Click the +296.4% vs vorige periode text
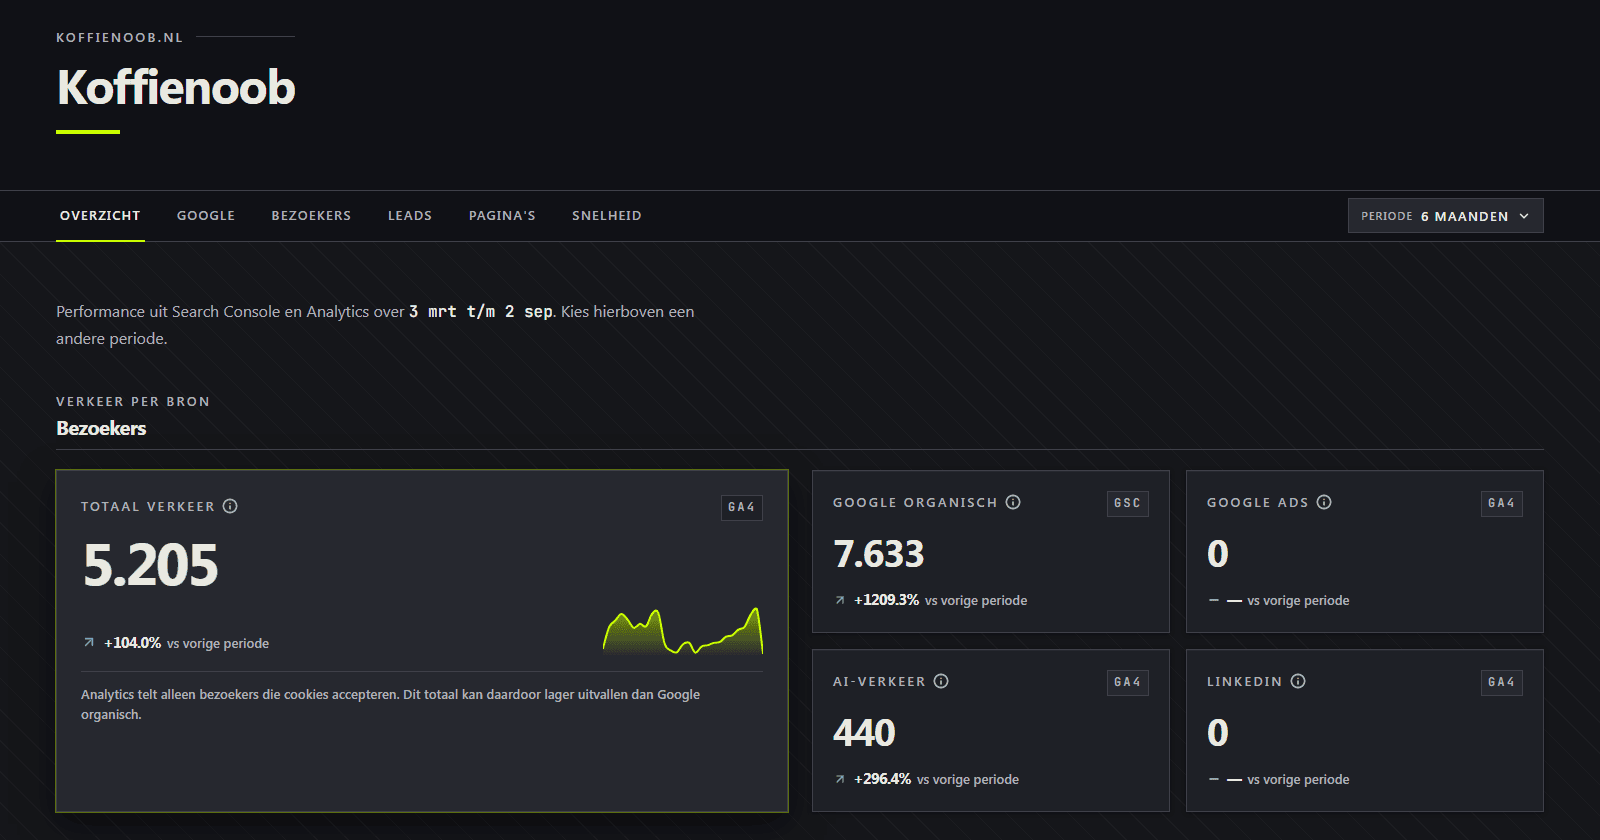1600x840 pixels. (x=936, y=779)
